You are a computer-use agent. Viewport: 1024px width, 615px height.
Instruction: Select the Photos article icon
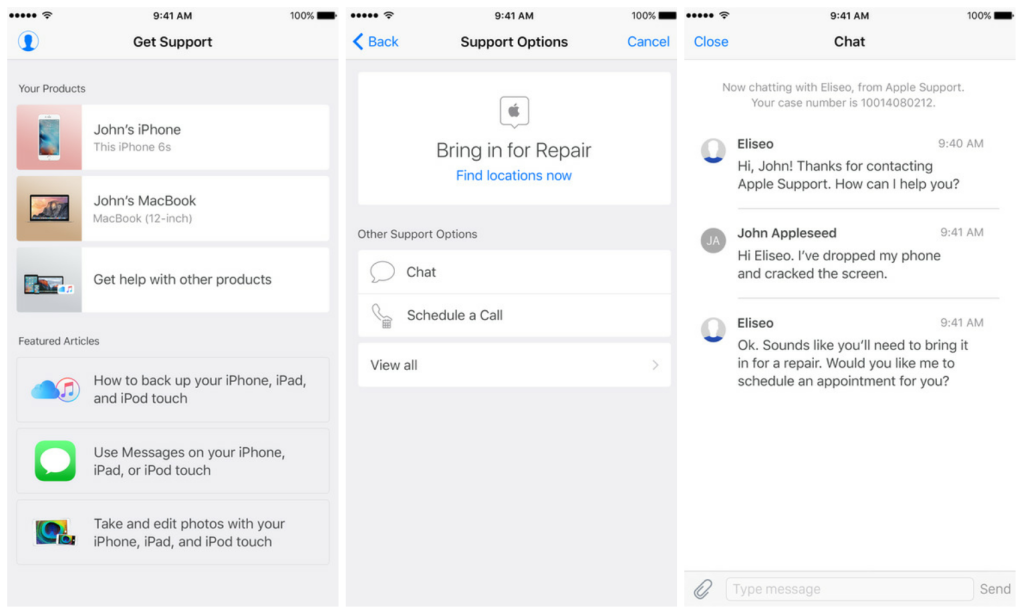pyautogui.click(x=54, y=531)
